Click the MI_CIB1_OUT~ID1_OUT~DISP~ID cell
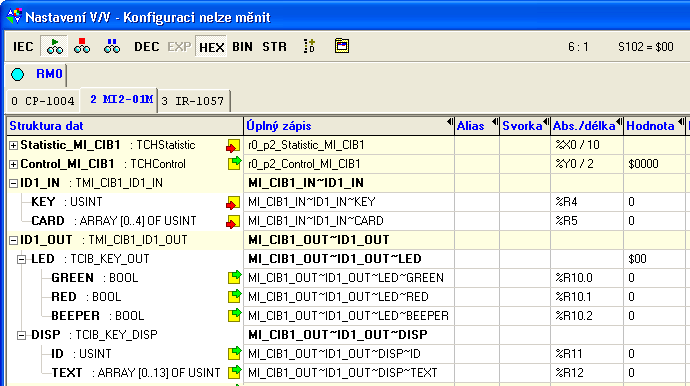 pos(349,353)
